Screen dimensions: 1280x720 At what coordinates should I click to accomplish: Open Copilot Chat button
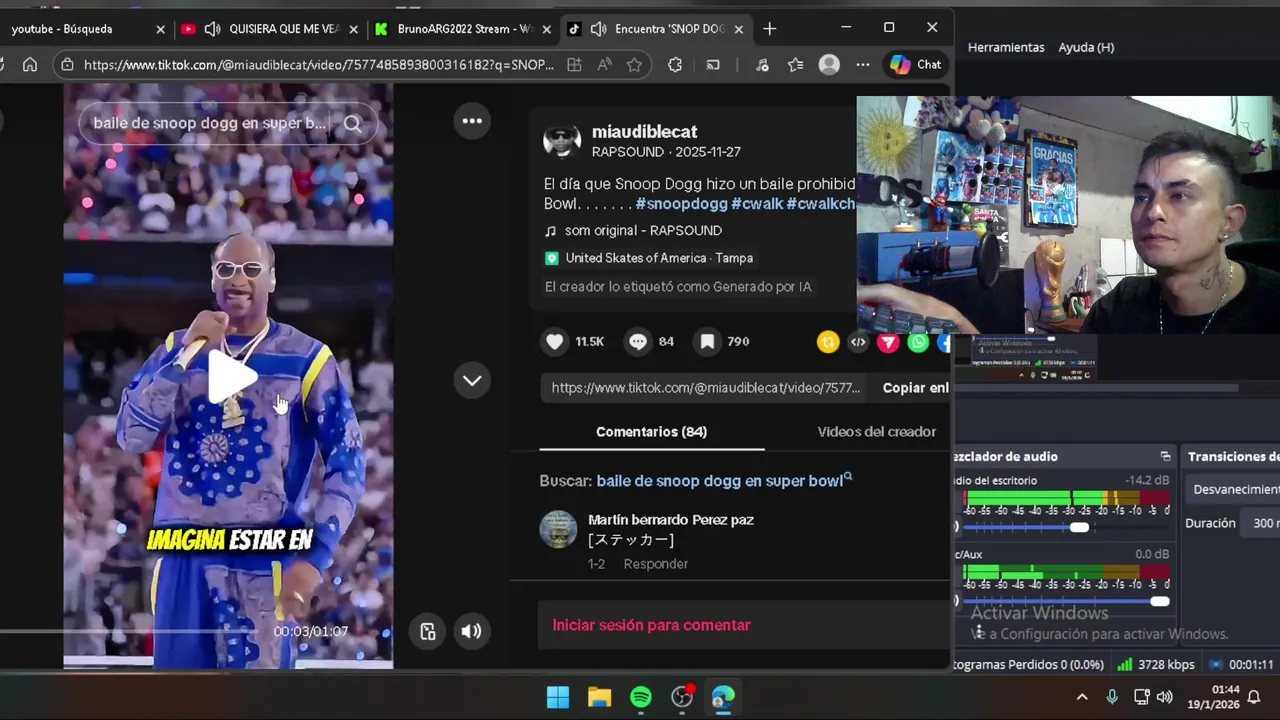click(915, 65)
